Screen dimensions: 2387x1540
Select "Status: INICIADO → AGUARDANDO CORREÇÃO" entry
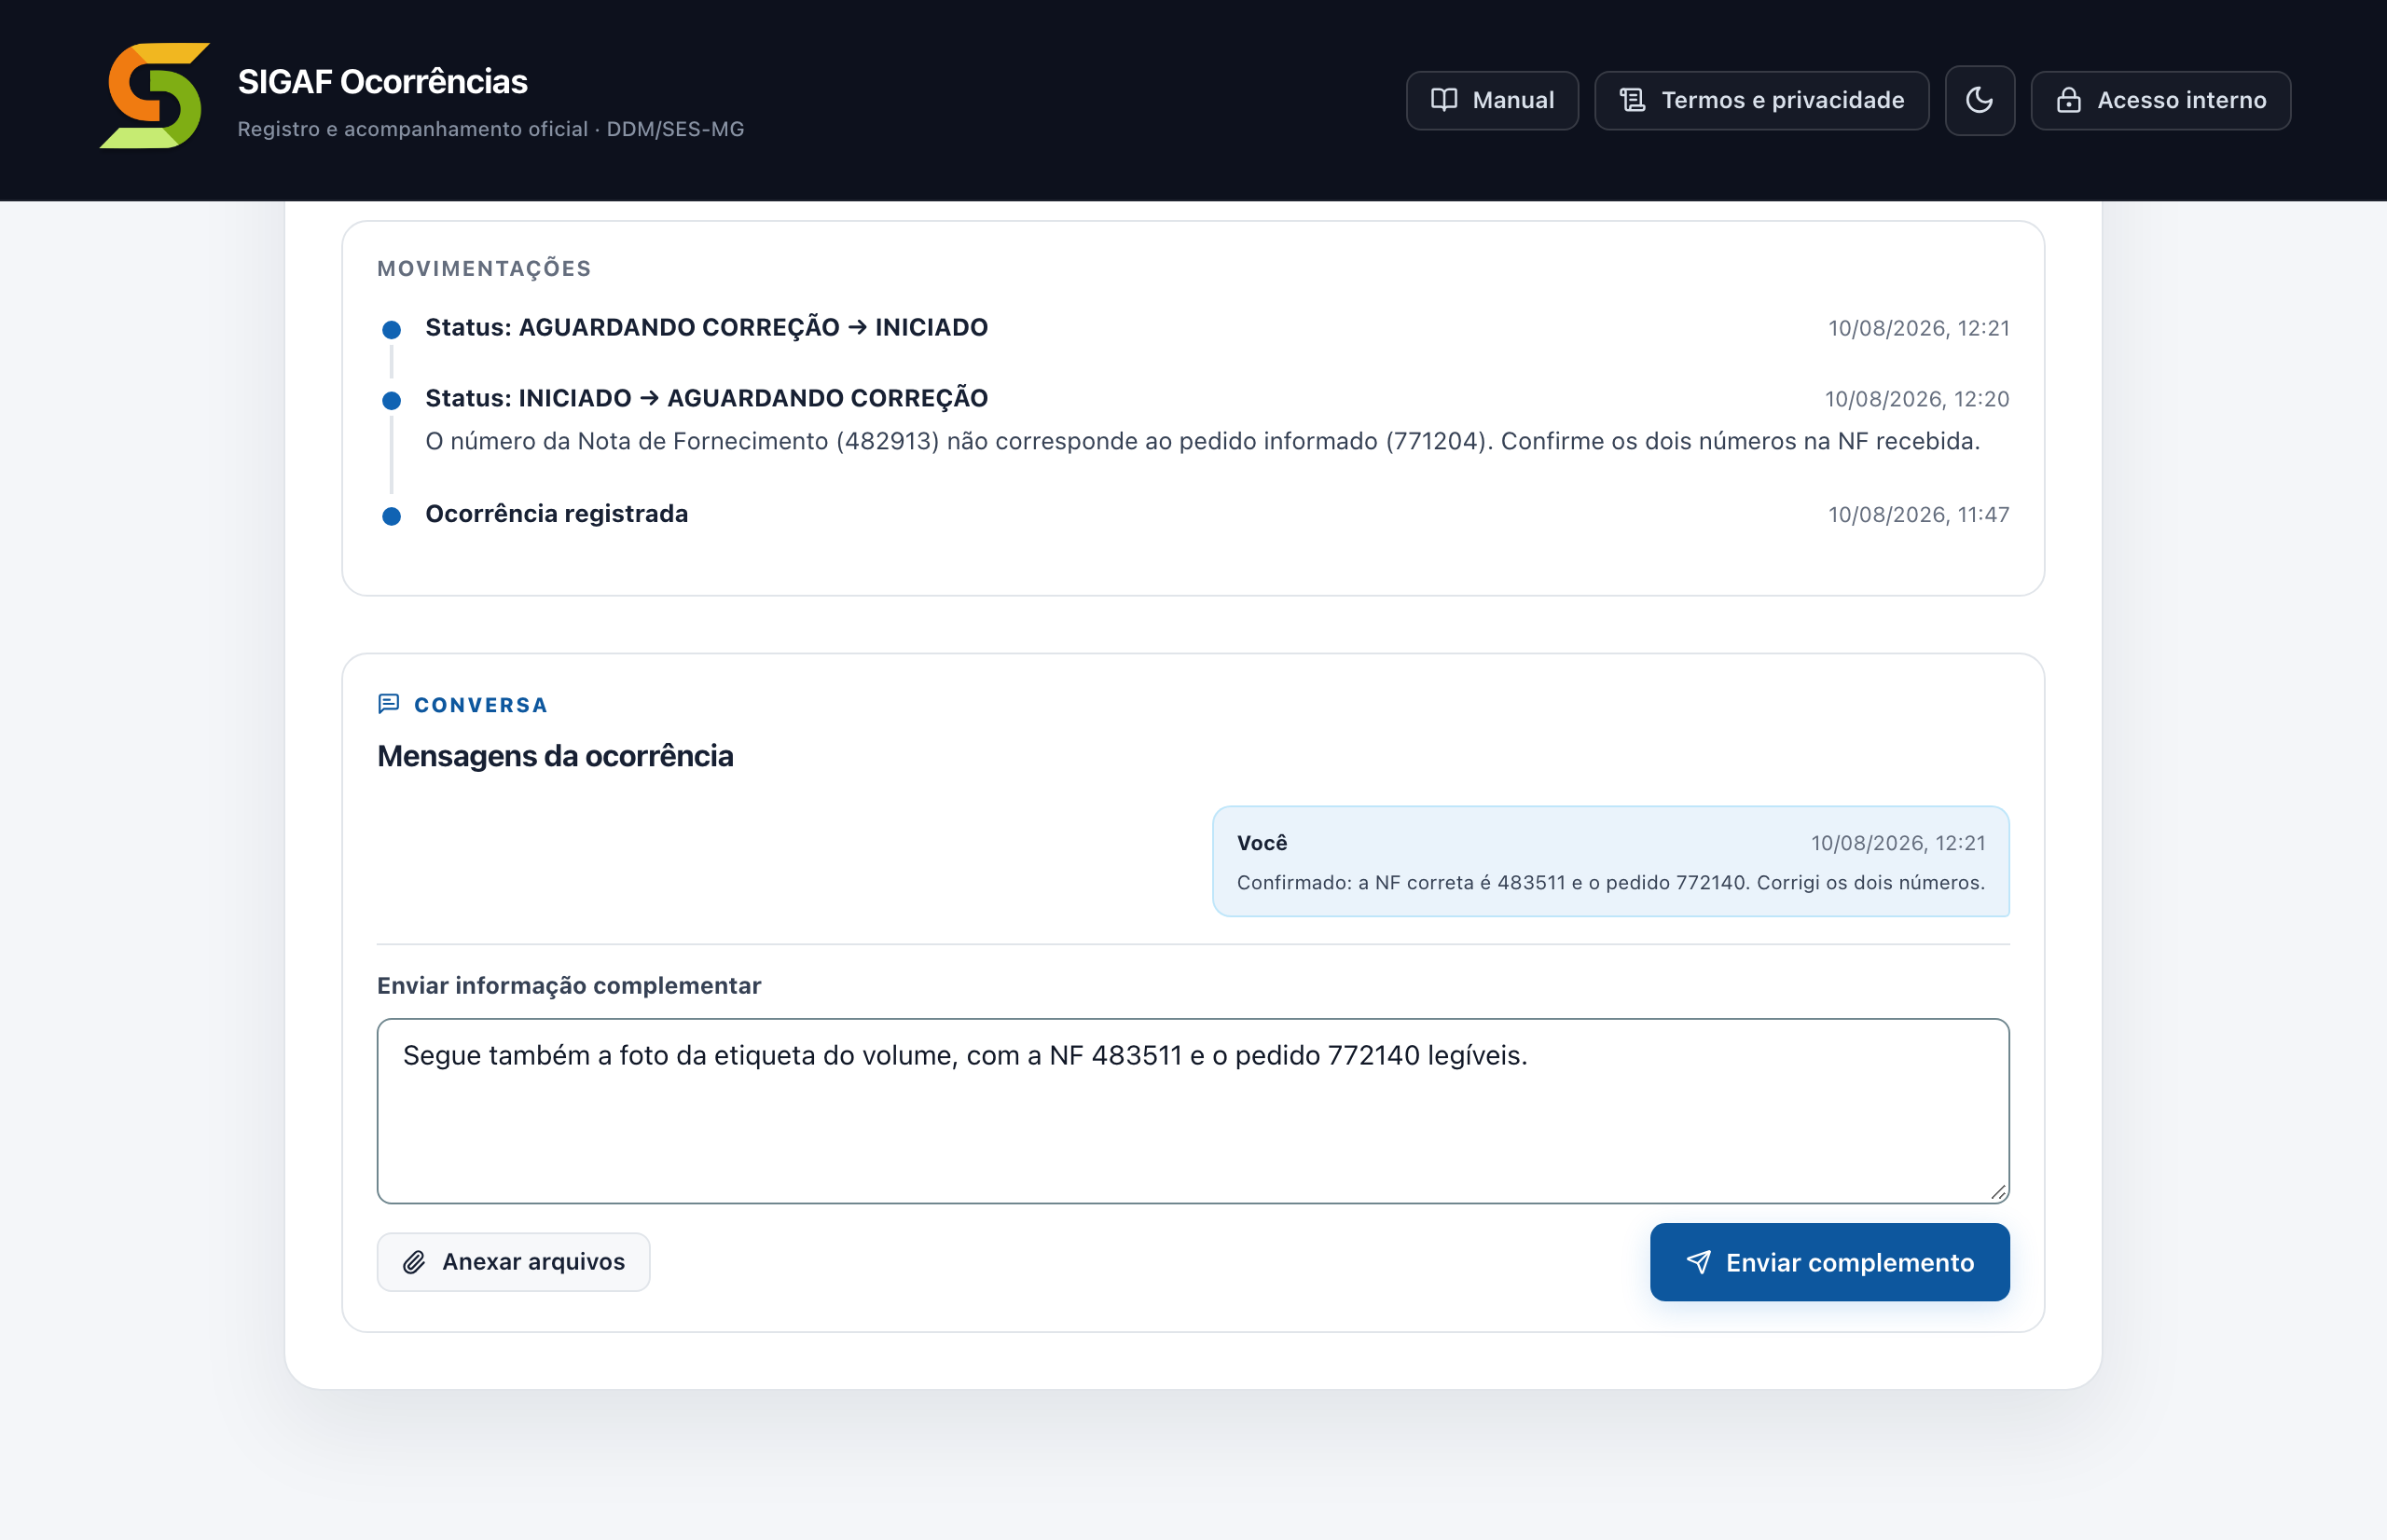(x=706, y=398)
